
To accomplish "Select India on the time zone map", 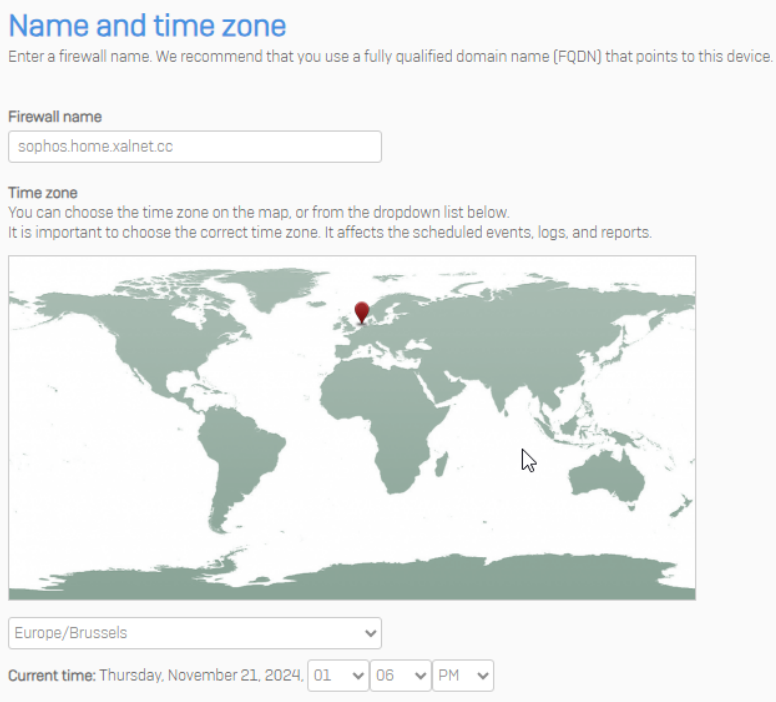I will (499, 390).
